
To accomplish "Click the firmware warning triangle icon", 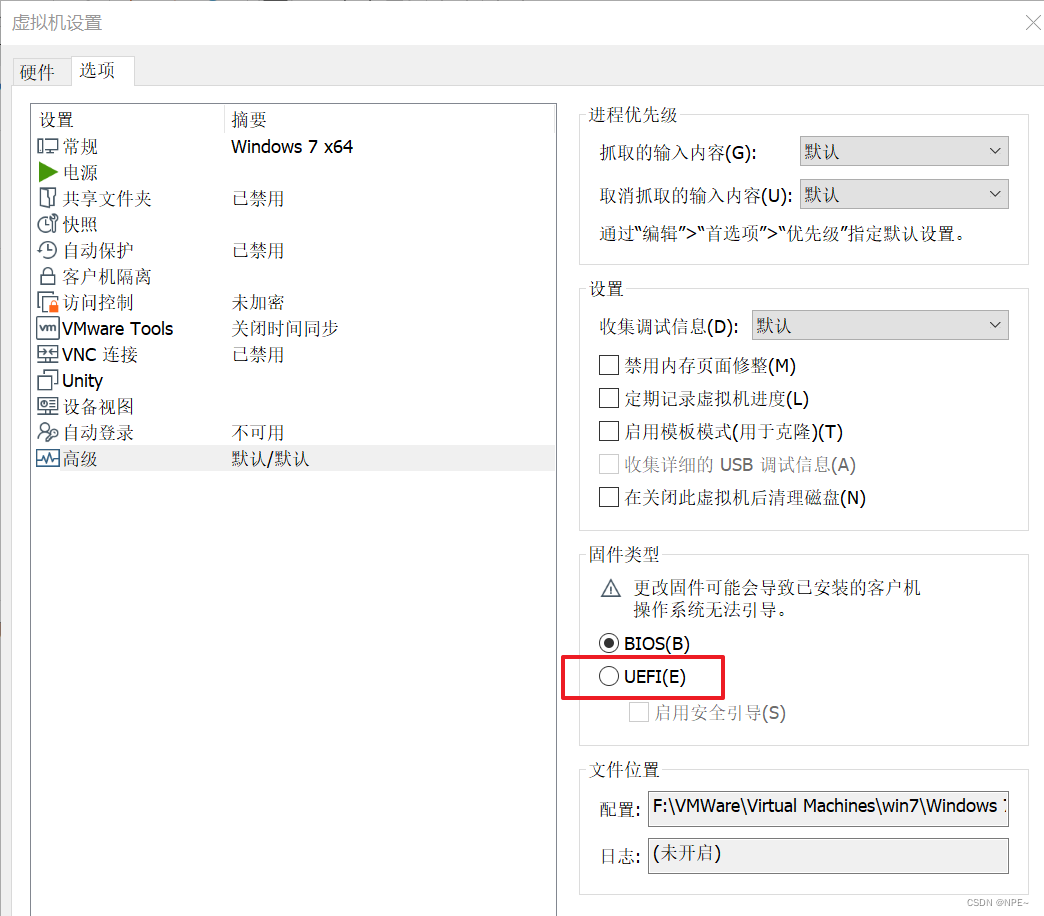I will point(611,588).
